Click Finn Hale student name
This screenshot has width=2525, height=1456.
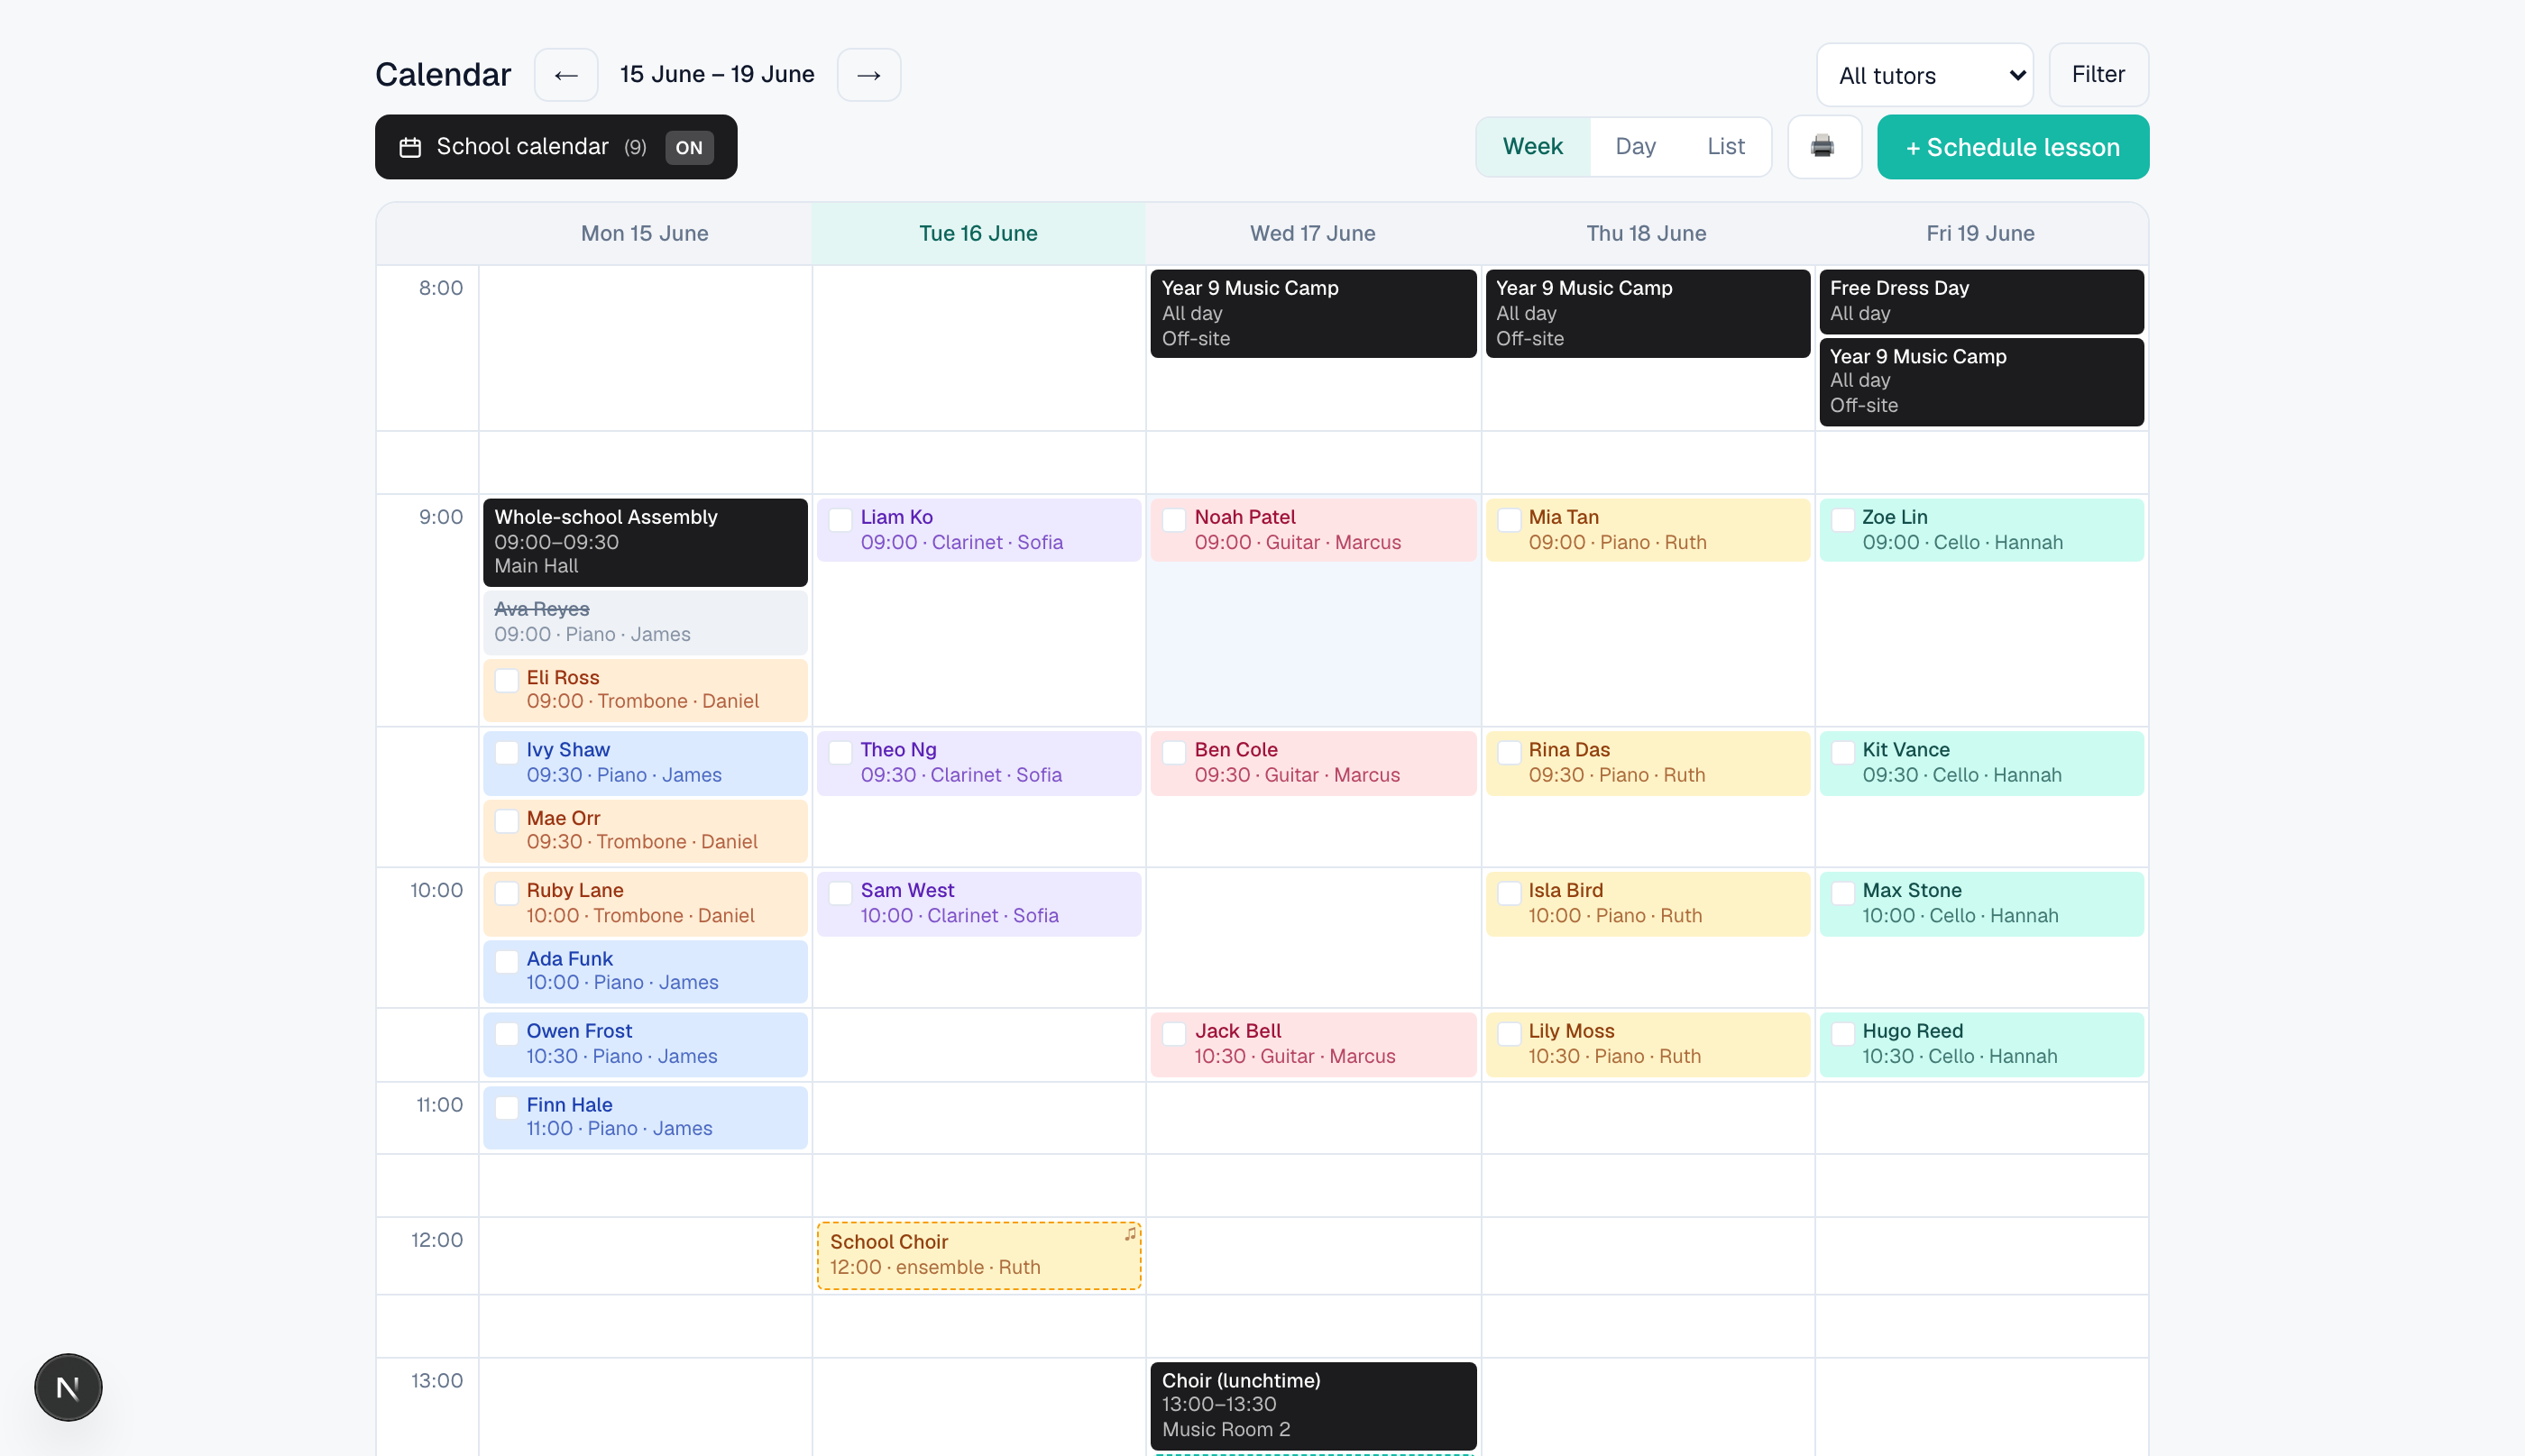[x=570, y=1105]
